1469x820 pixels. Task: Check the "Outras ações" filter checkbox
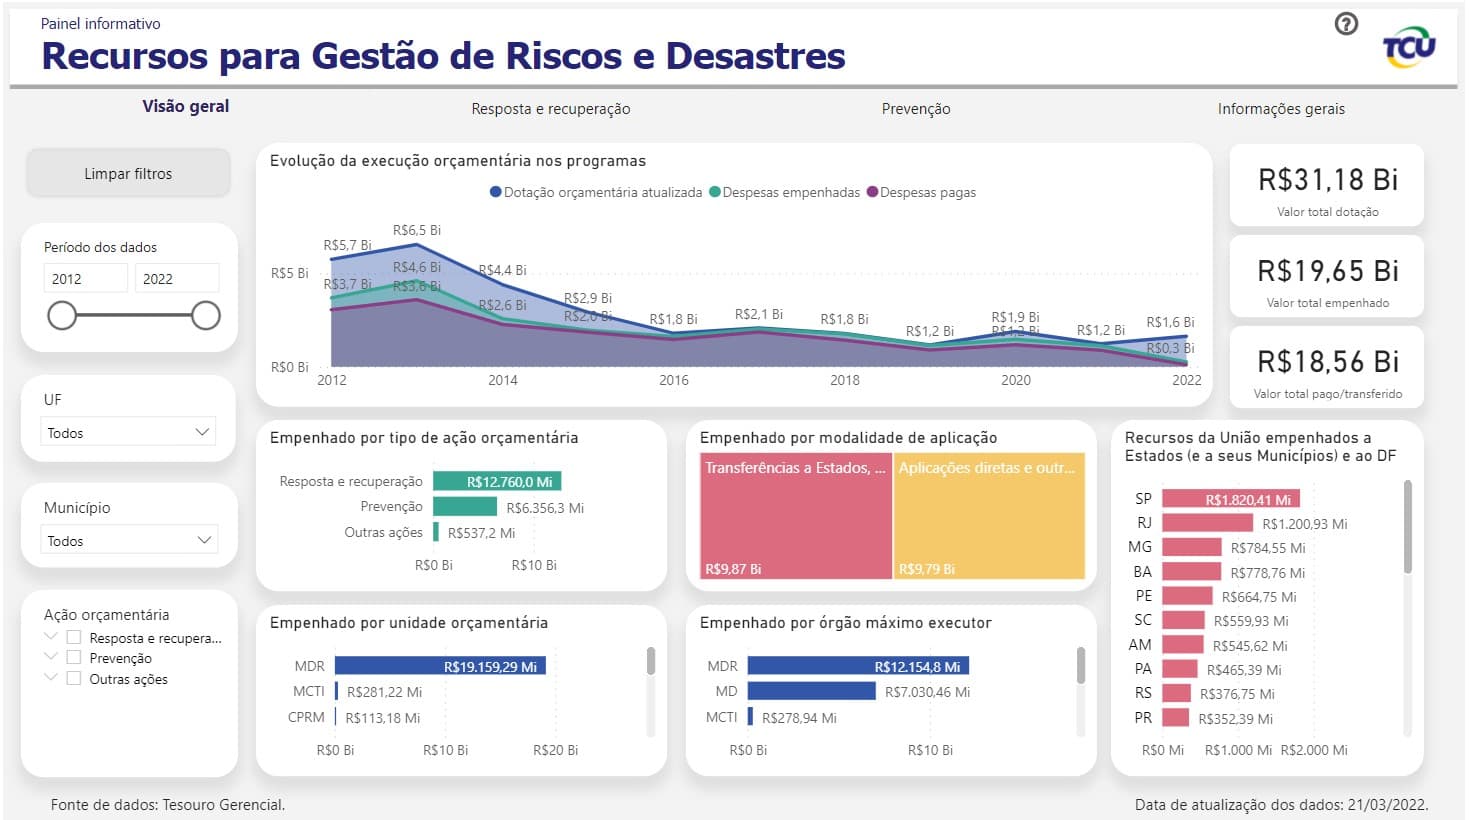coord(73,679)
